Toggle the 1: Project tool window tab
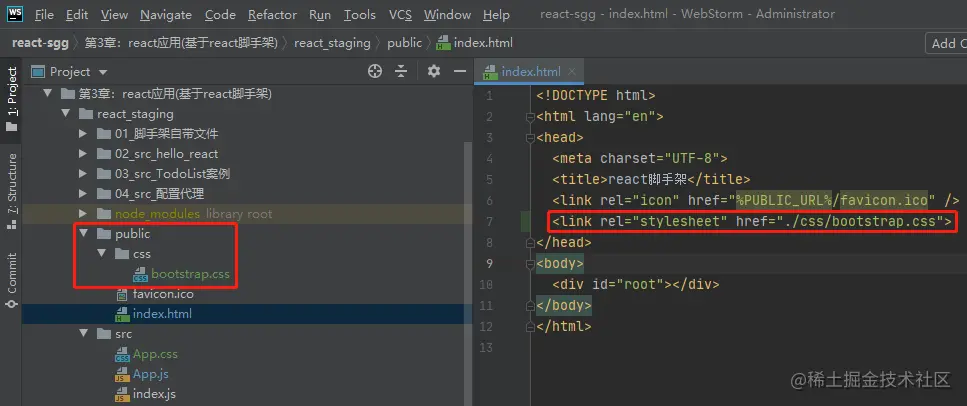Image resolution: width=967 pixels, height=406 pixels. click(x=11, y=100)
